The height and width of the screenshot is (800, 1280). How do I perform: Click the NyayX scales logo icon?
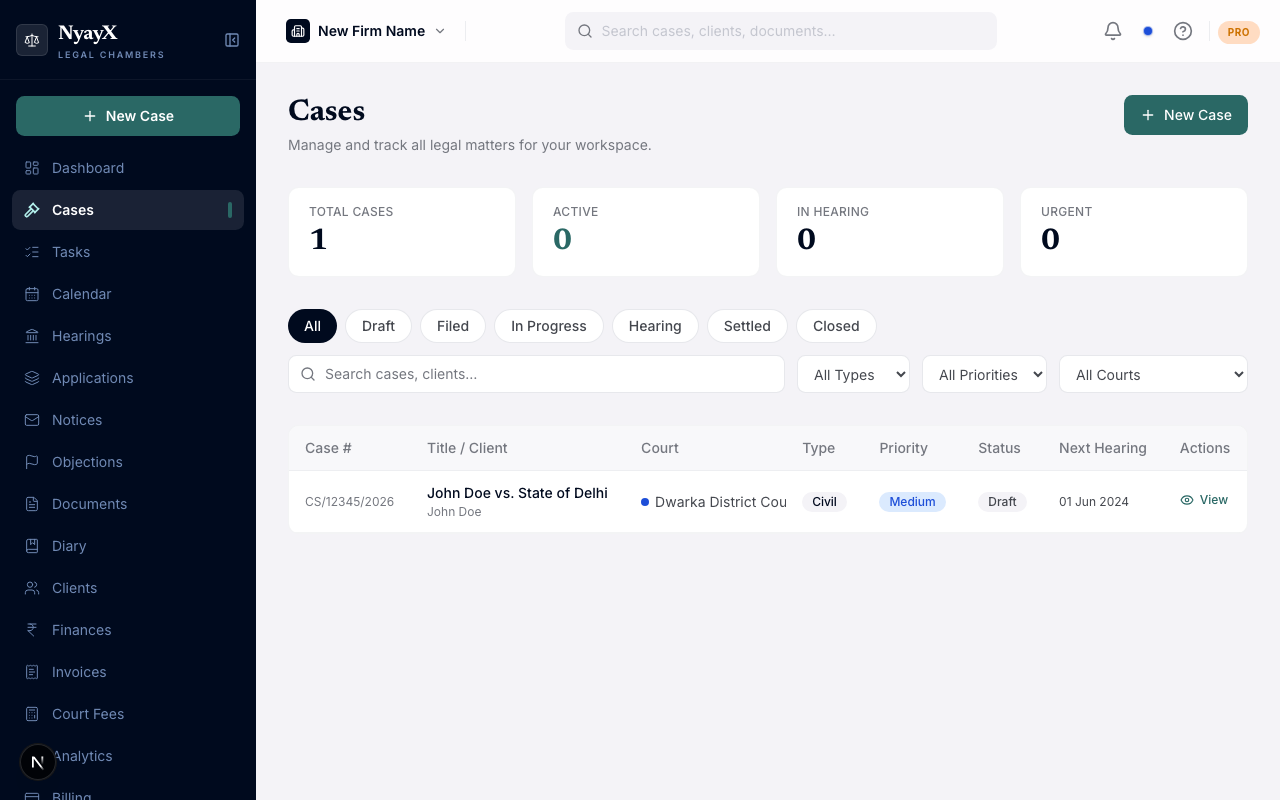32,40
